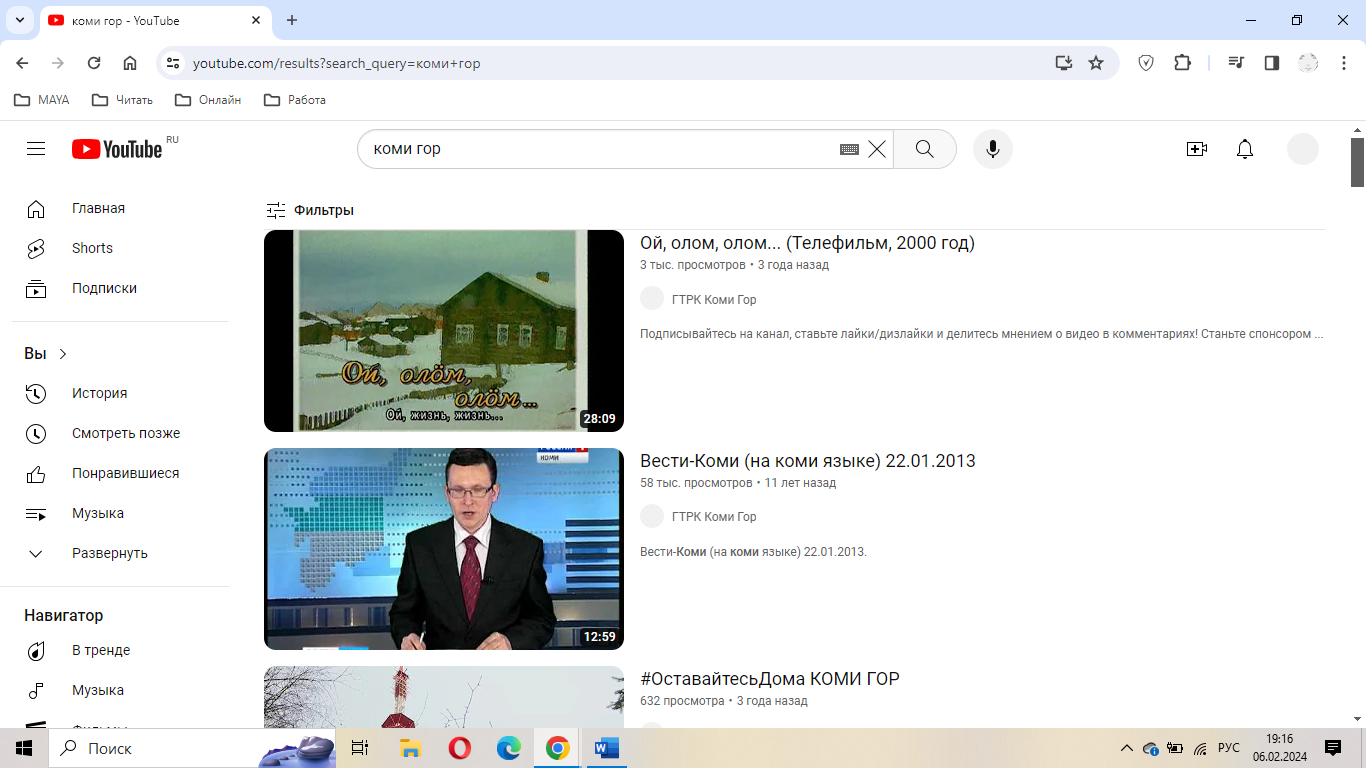This screenshot has width=1366, height=768.
Task: Open Chrome three-dot menu
Action: (x=1345, y=63)
